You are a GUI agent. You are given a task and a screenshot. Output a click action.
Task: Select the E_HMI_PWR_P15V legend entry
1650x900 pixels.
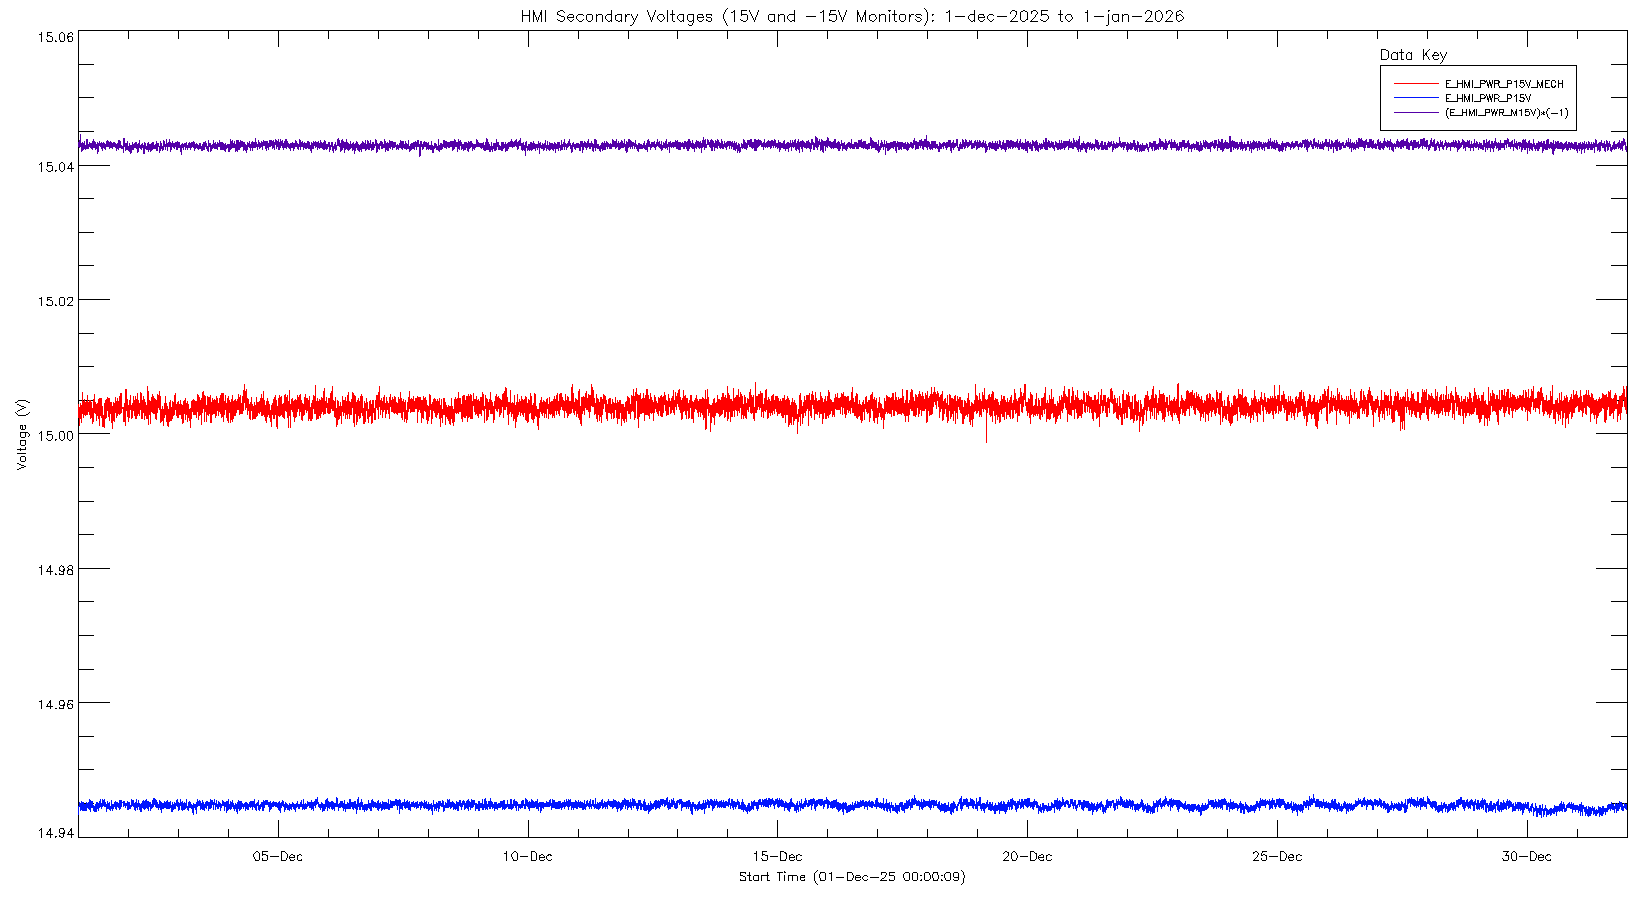(x=1488, y=99)
